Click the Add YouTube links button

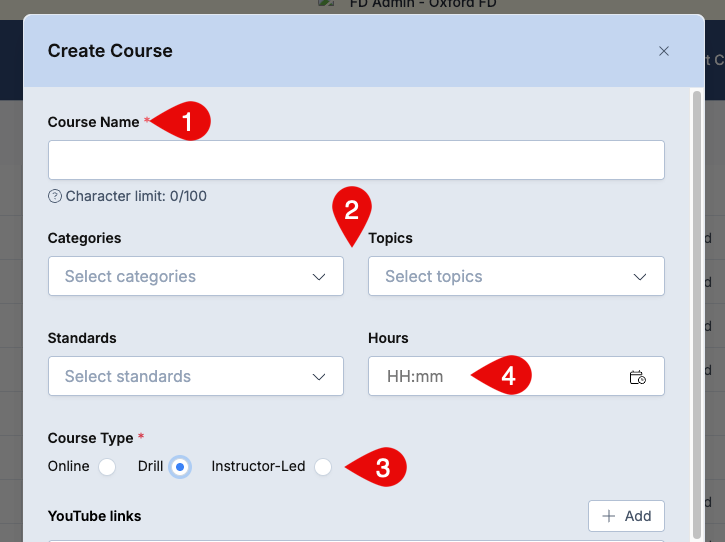626,516
